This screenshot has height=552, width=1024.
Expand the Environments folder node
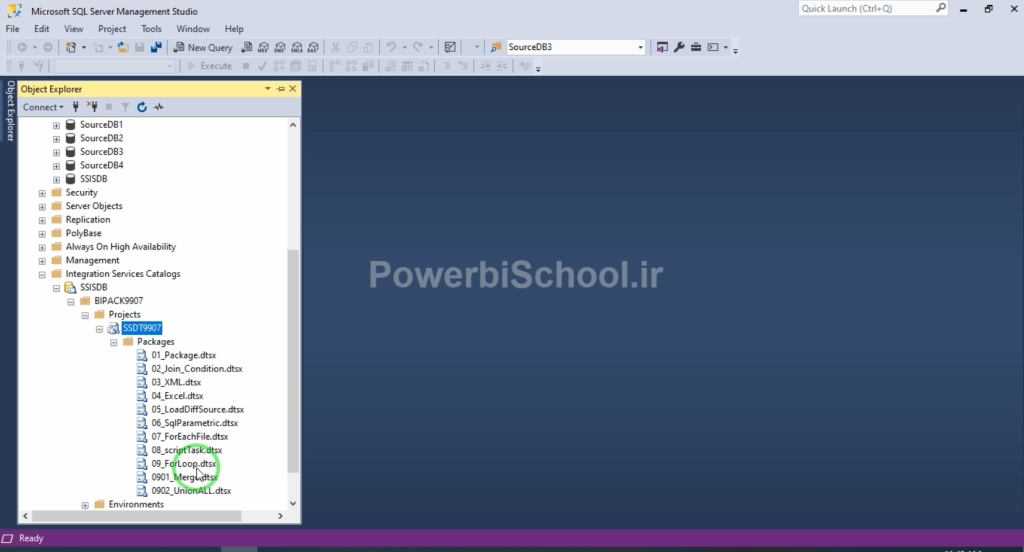(x=85, y=505)
